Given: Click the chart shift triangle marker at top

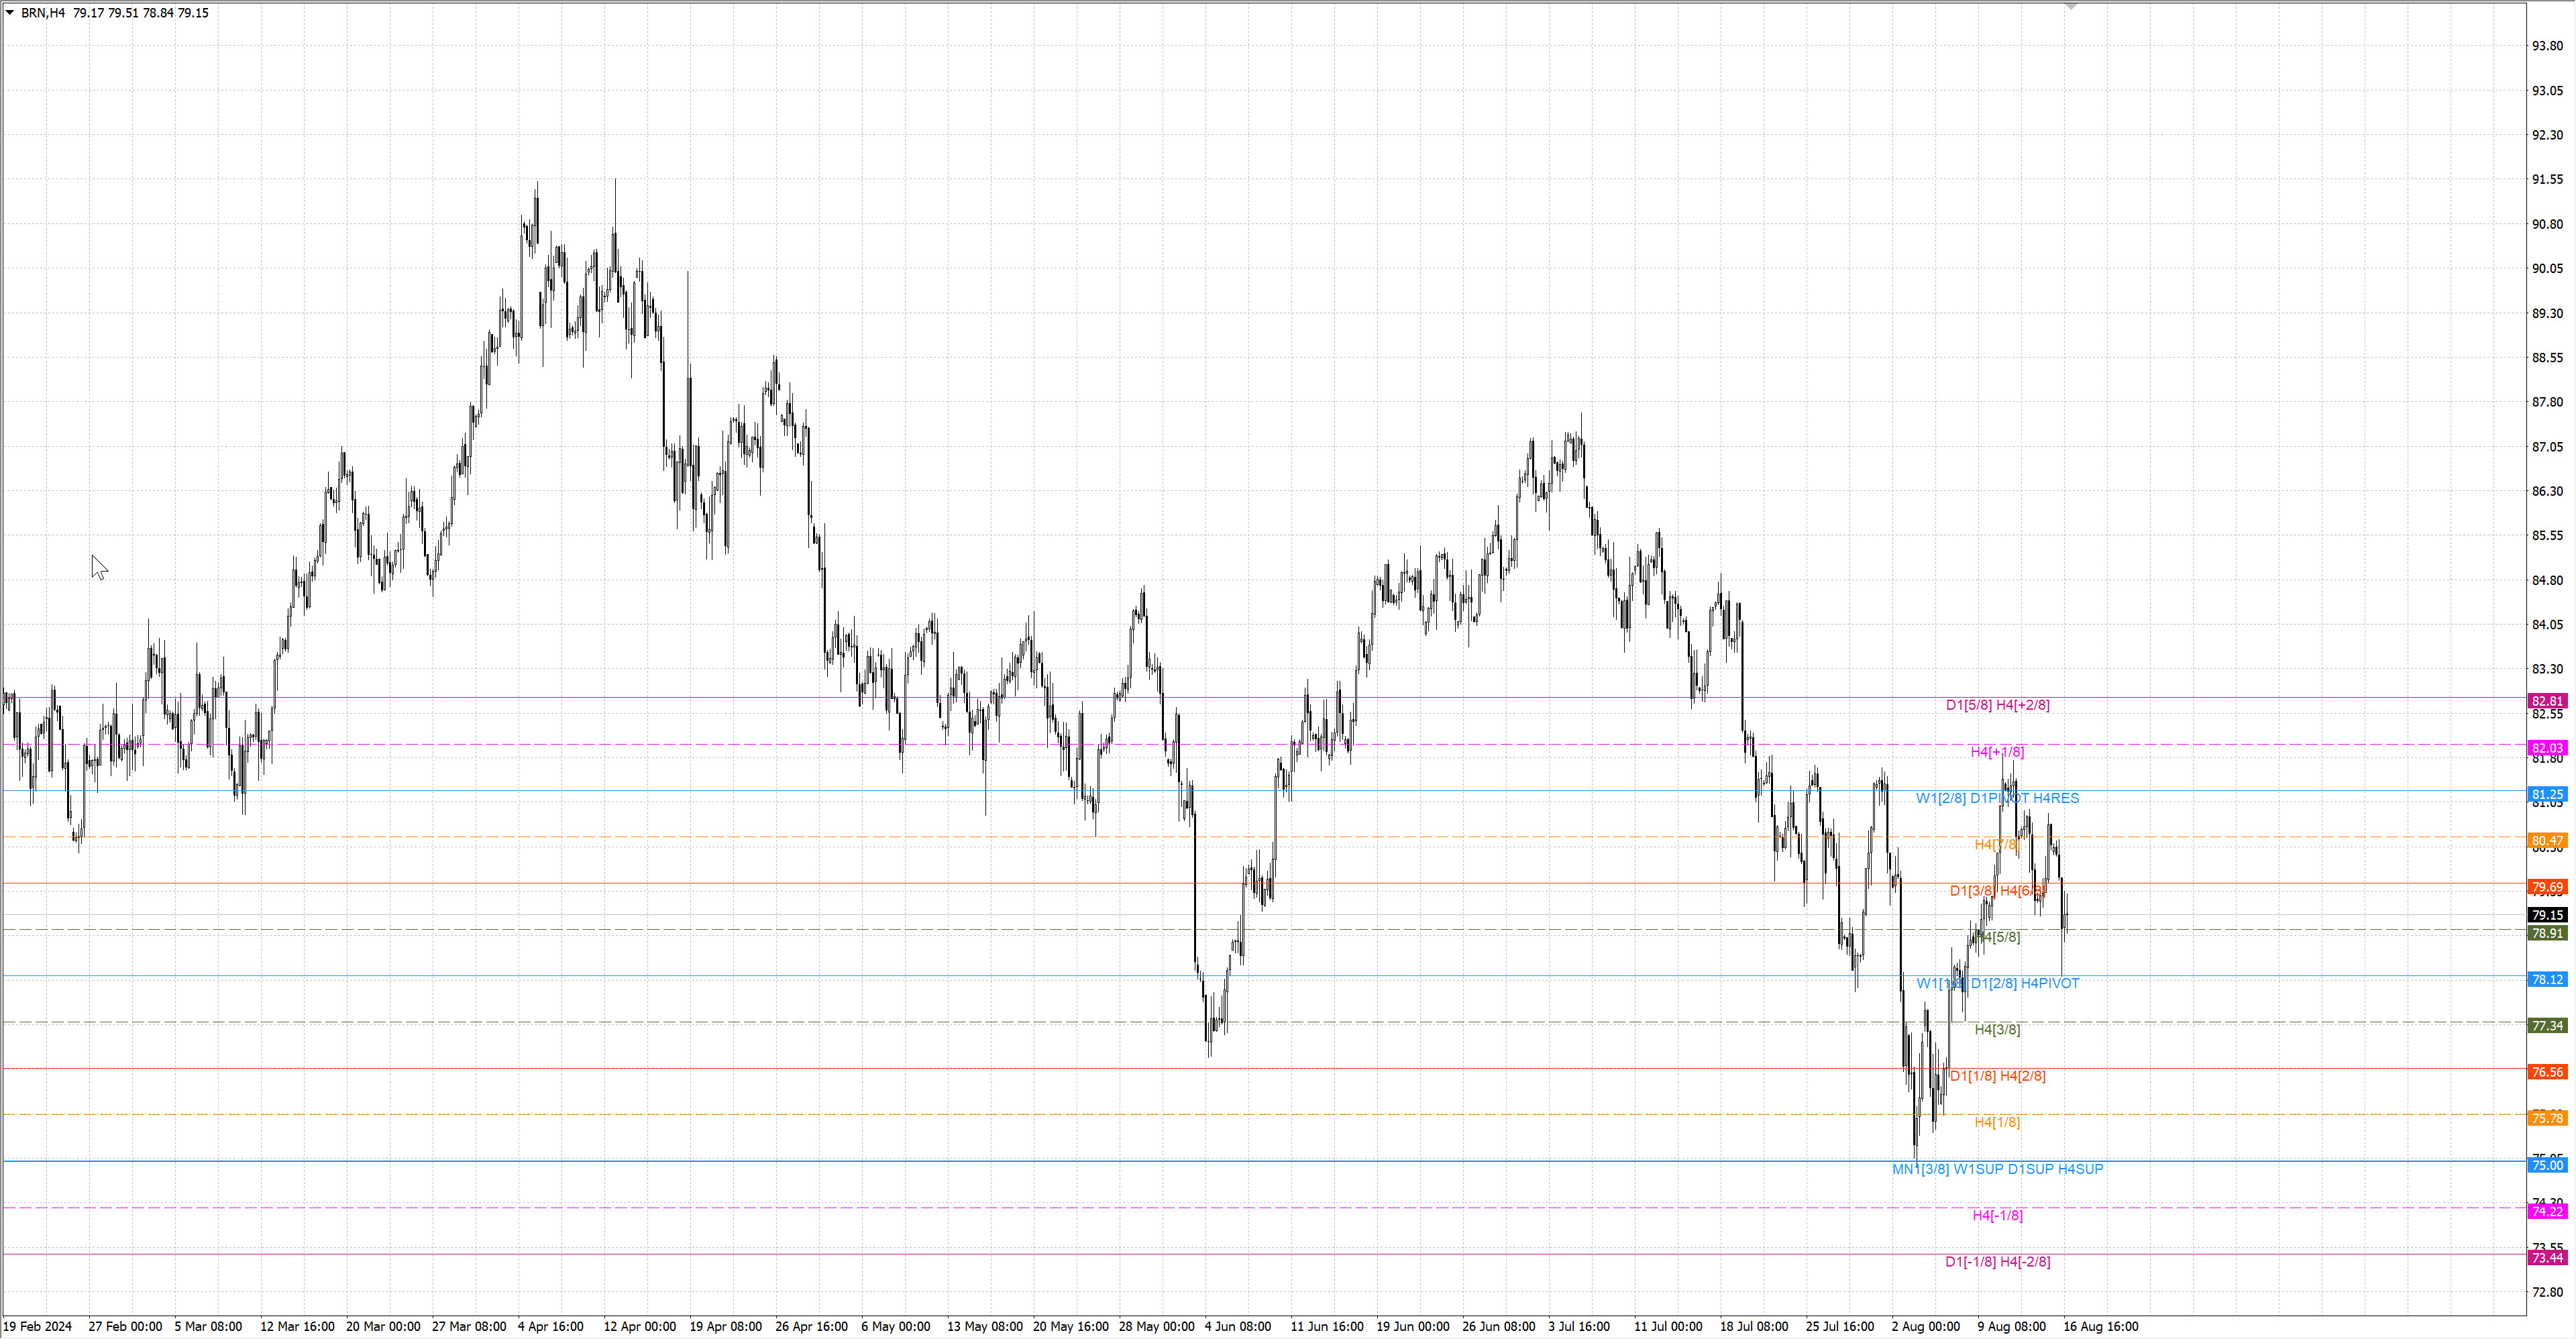Looking at the screenshot, I should (x=2071, y=6).
